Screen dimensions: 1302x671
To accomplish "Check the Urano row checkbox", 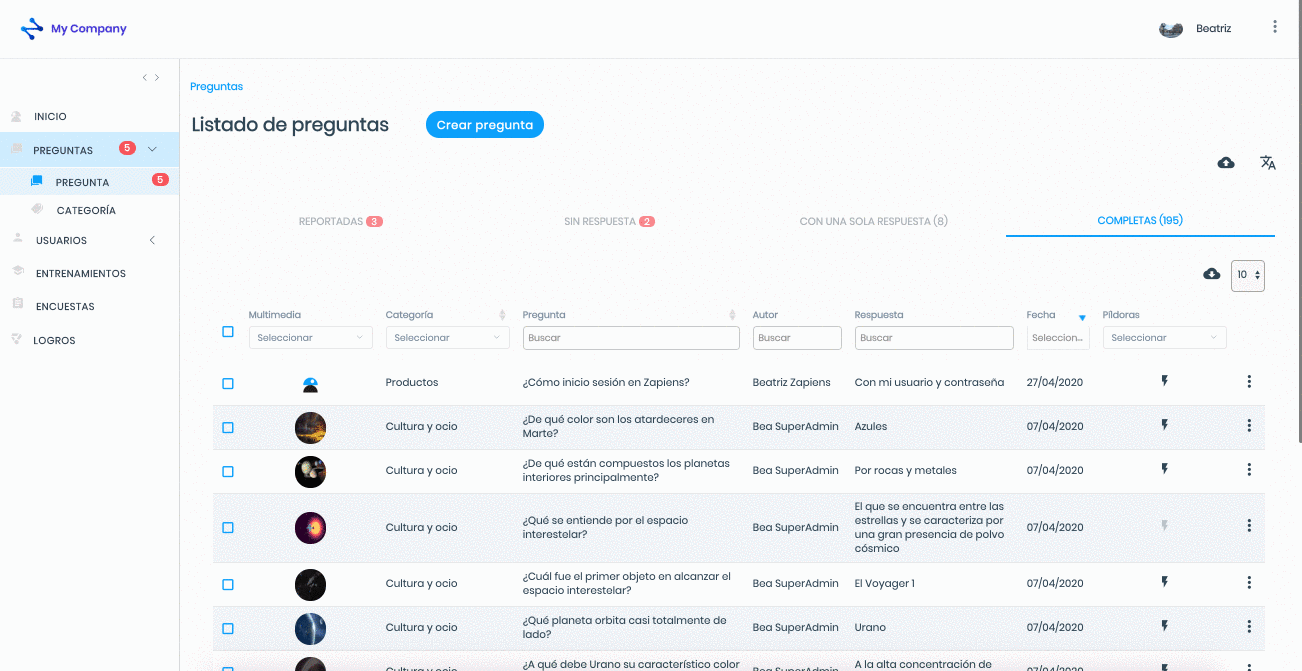I will (228, 629).
